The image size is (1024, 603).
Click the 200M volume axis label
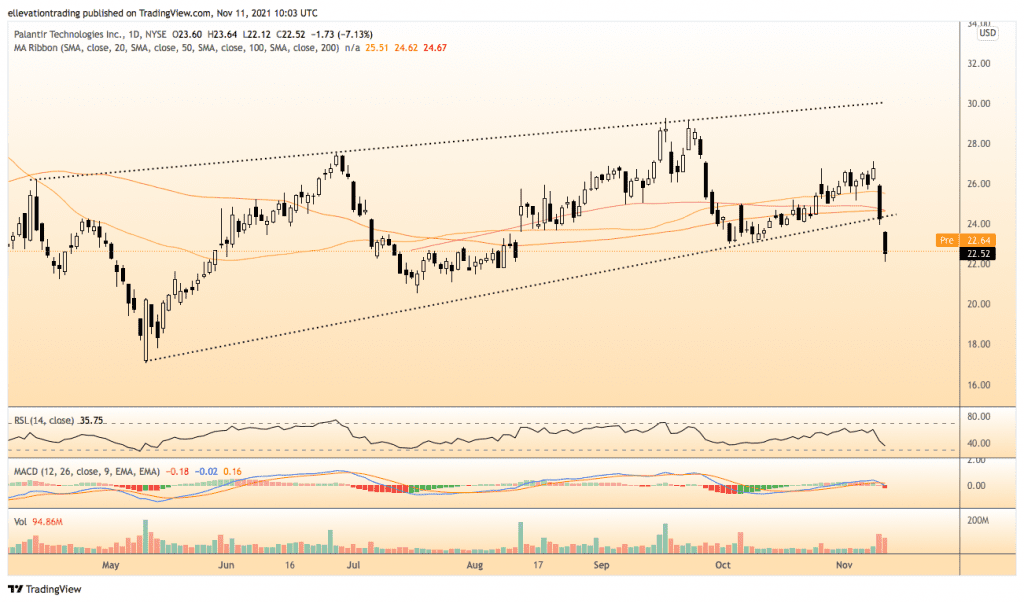978,521
